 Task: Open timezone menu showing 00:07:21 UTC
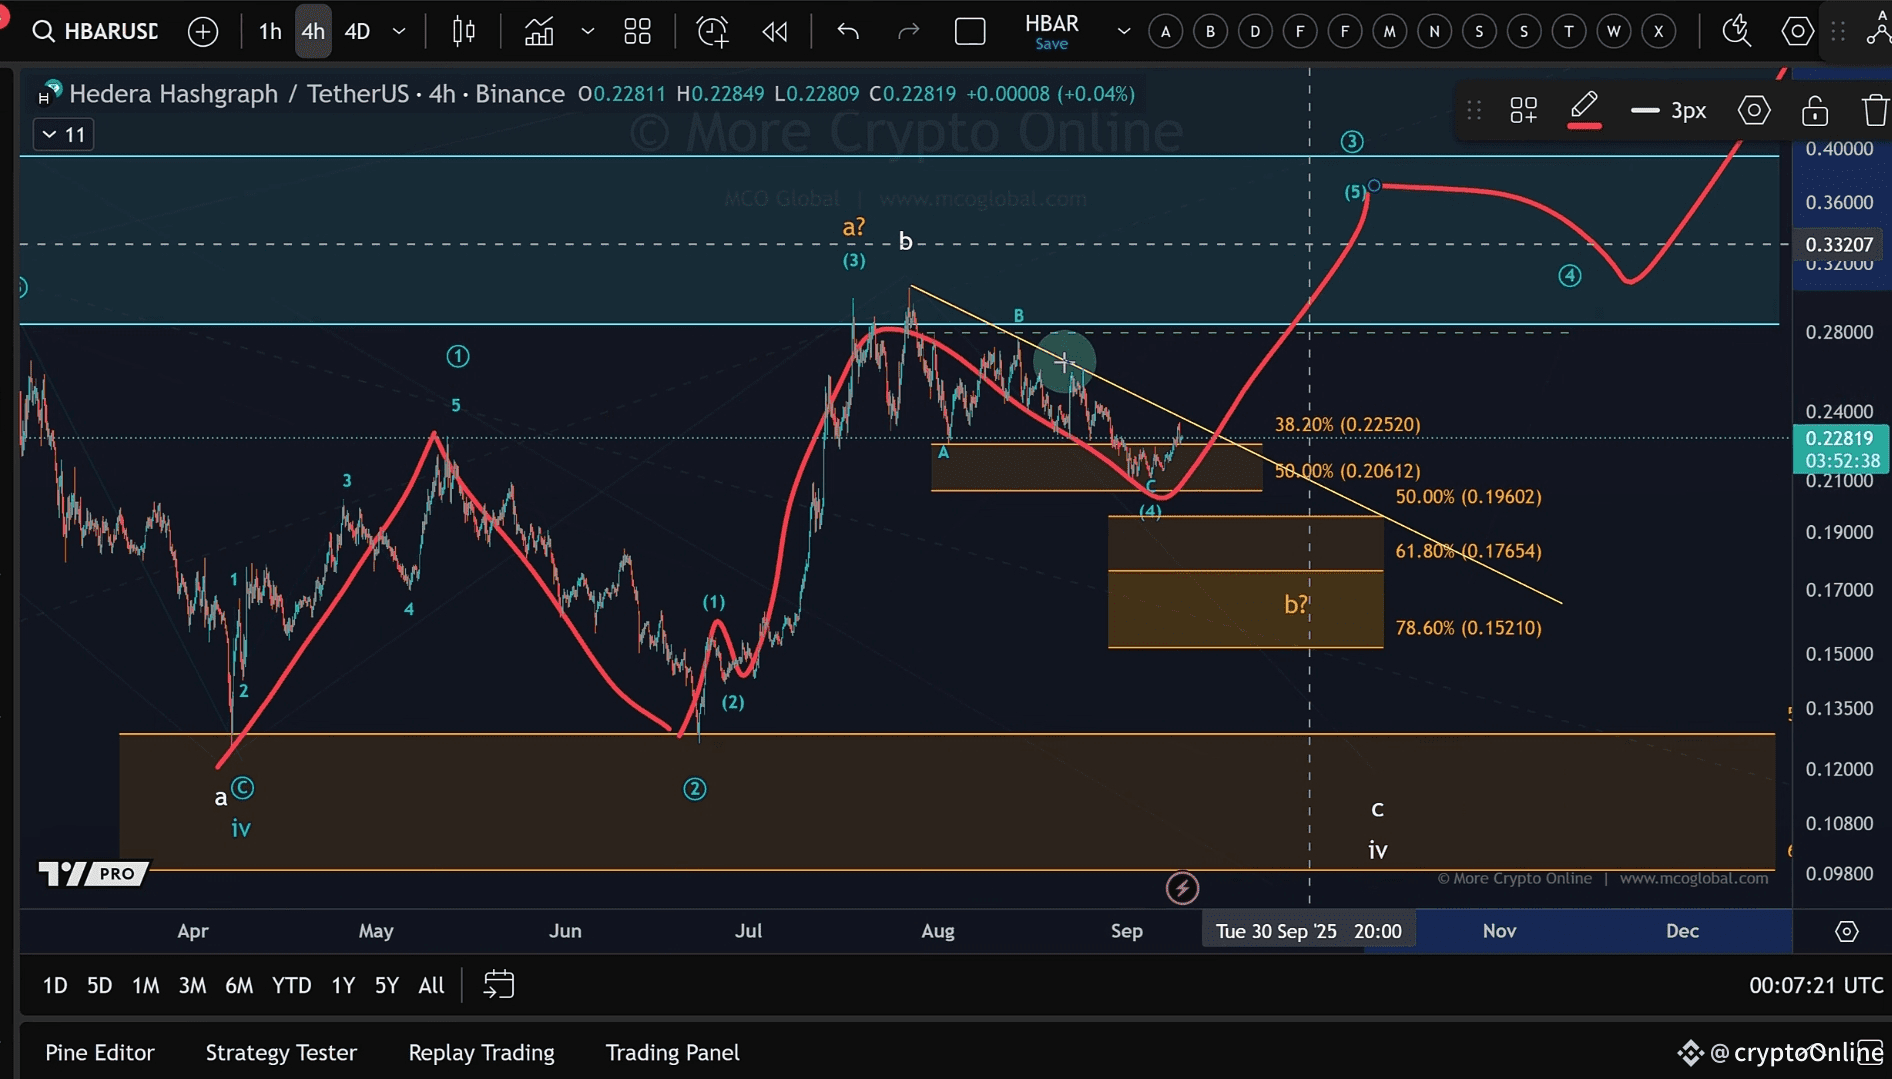1816,986
